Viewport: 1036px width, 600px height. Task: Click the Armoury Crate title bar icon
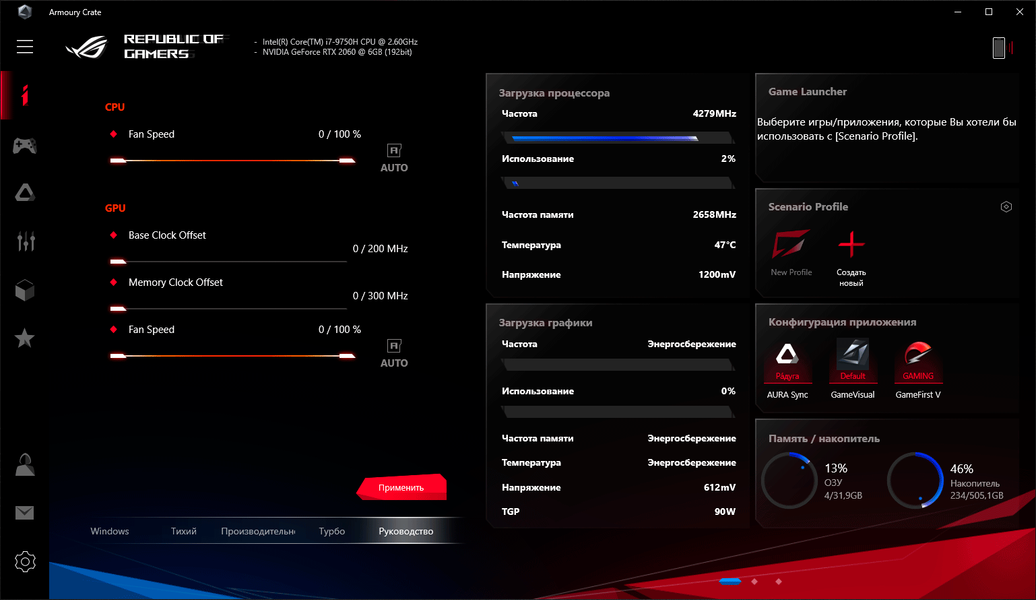(24, 12)
